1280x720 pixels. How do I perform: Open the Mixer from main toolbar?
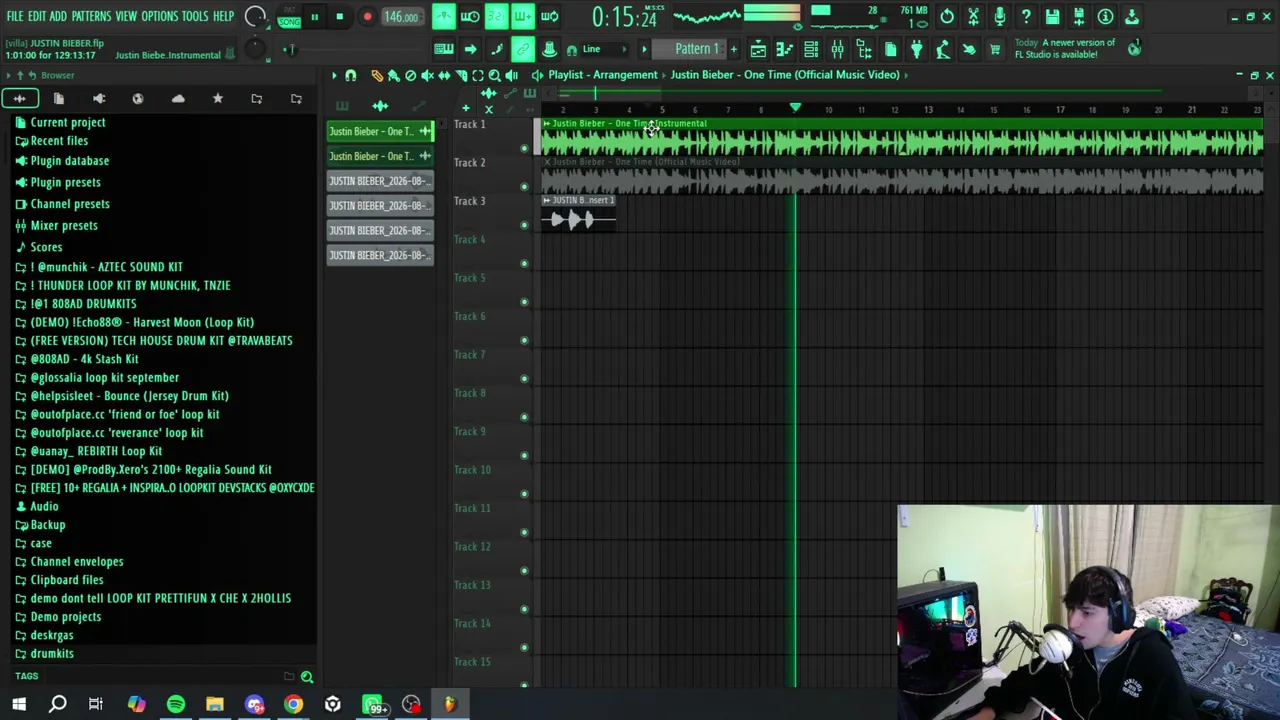point(838,49)
